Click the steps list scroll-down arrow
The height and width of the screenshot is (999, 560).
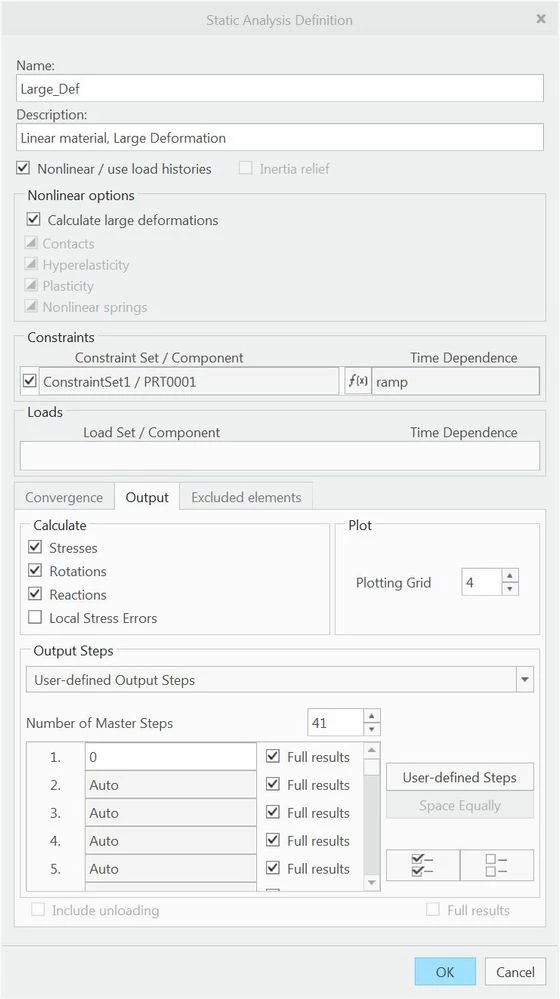tap(372, 883)
